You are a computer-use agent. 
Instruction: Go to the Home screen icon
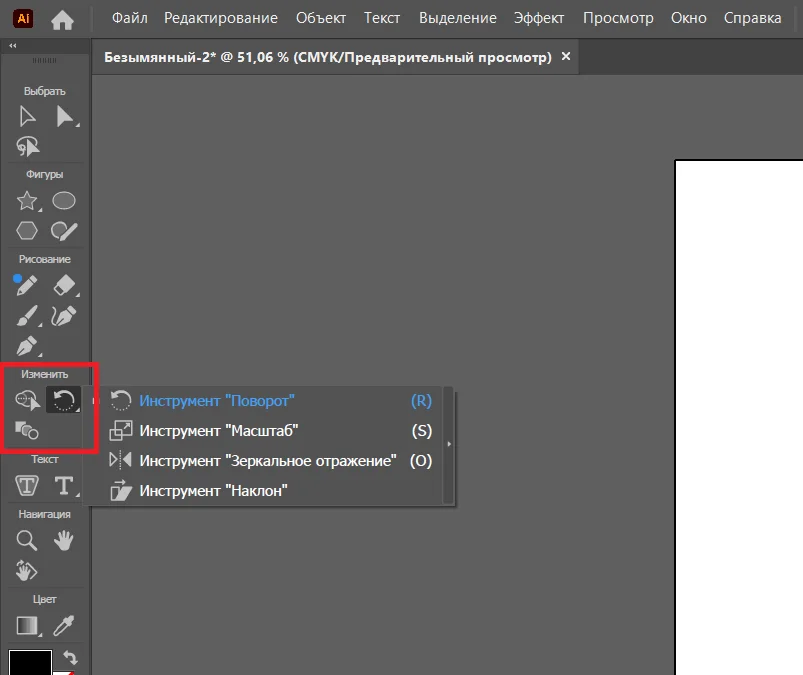pyautogui.click(x=62, y=20)
